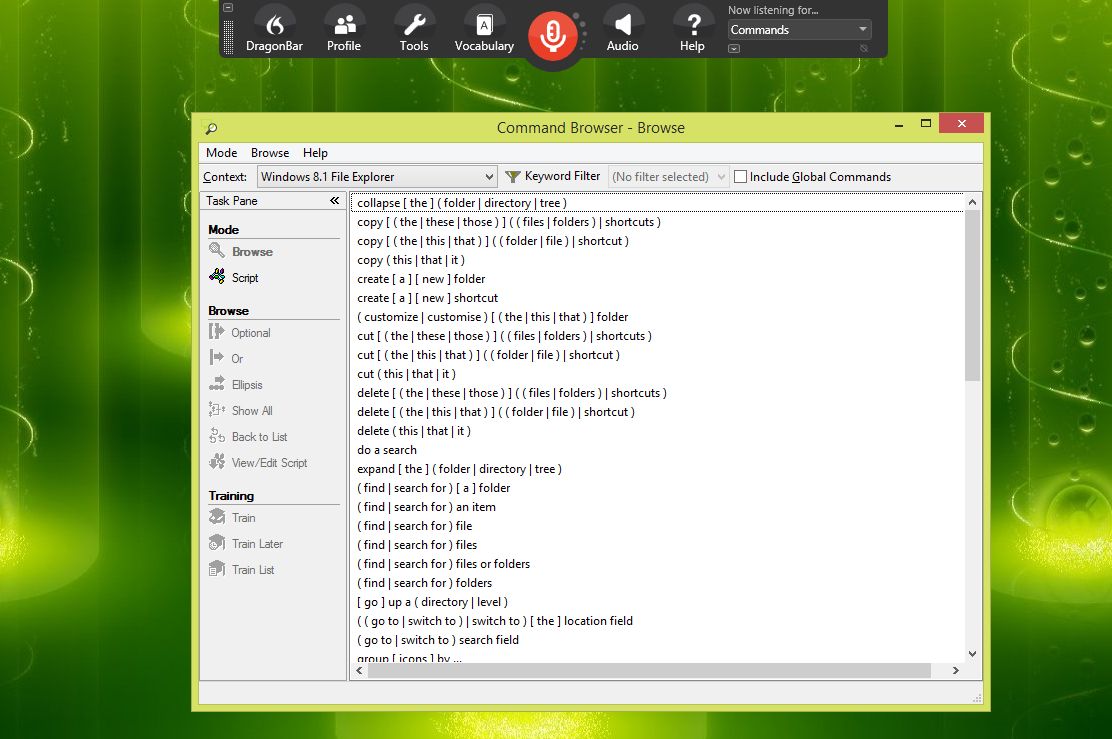Viewport: 1112px width, 739px height.
Task: Enable Include Global Commands checkbox
Action: (x=740, y=177)
